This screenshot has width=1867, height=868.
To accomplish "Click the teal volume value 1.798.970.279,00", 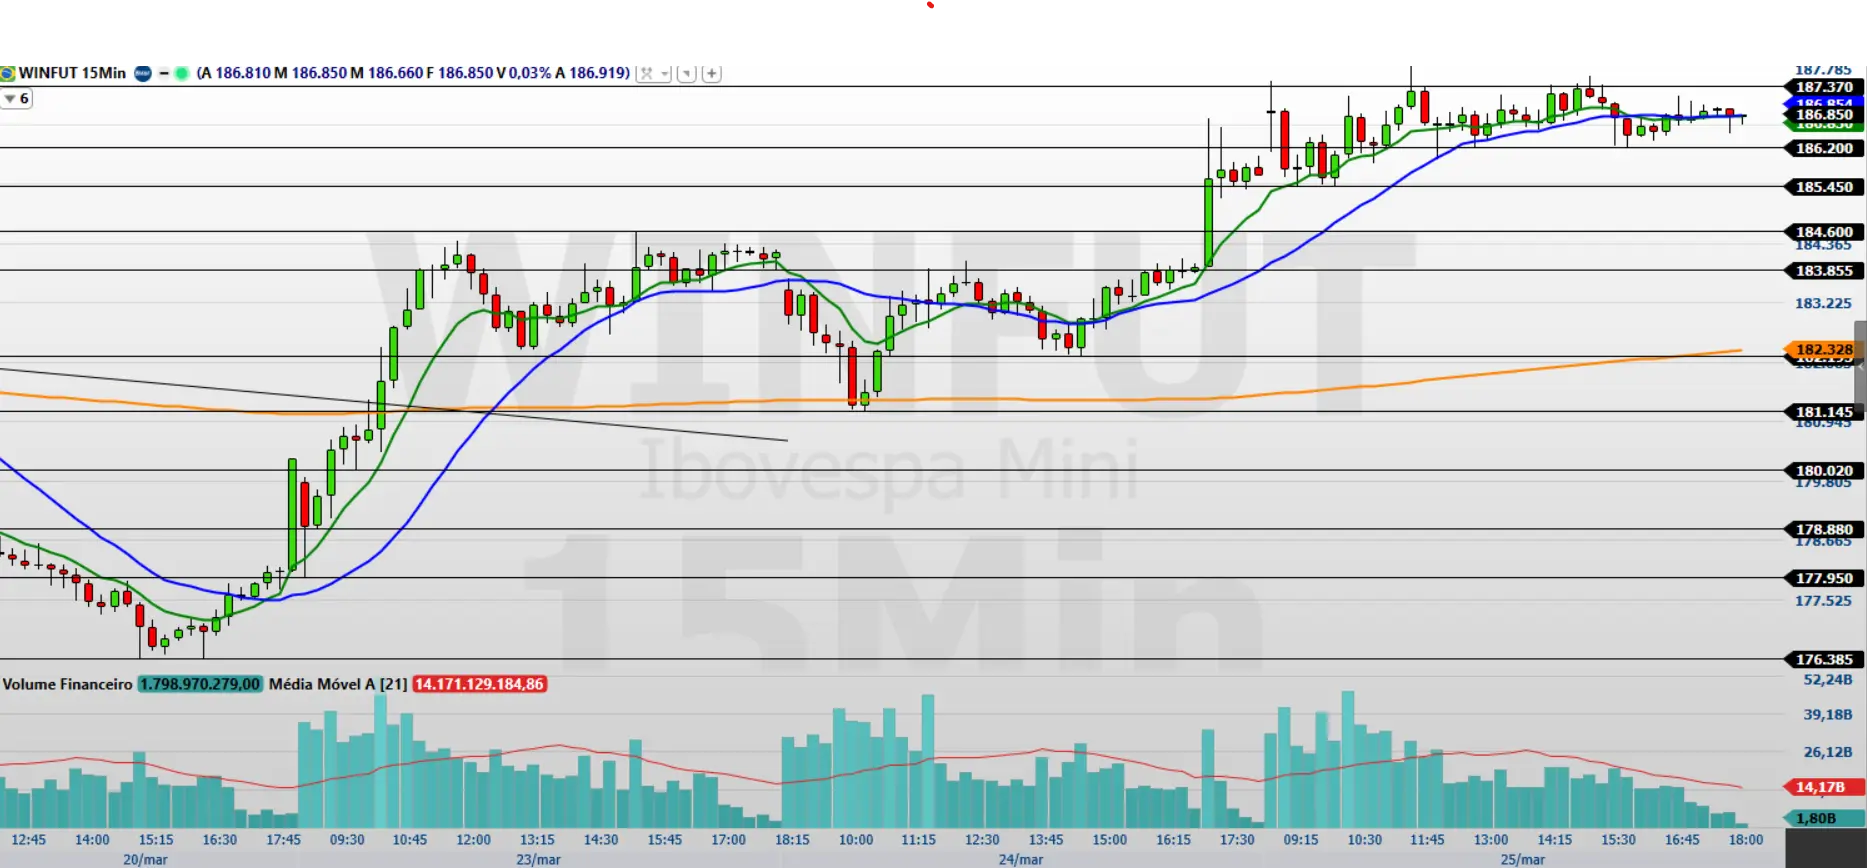I will point(200,684).
